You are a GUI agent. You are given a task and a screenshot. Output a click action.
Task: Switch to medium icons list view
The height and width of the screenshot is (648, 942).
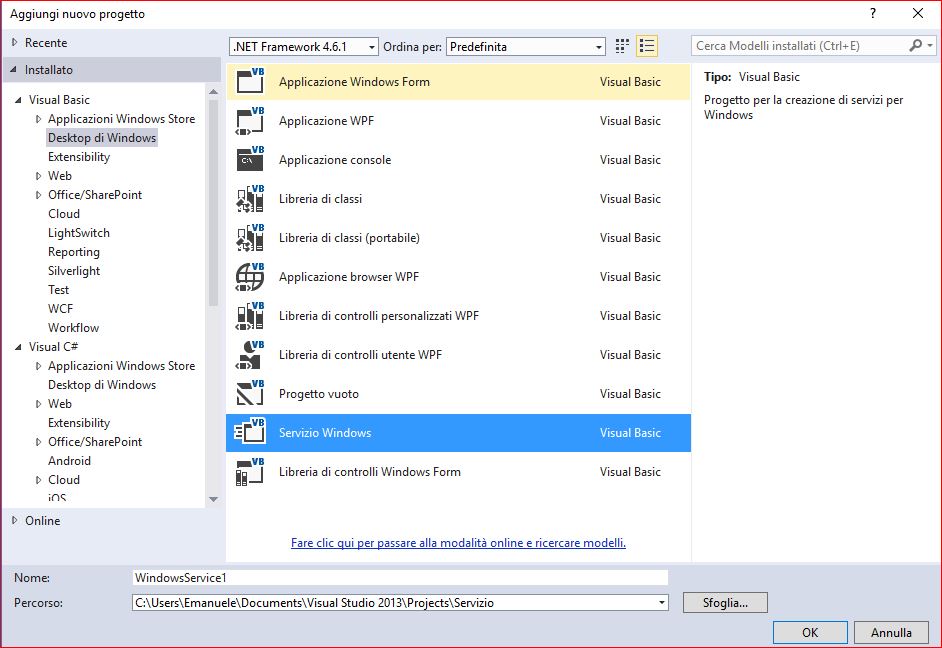tap(647, 46)
